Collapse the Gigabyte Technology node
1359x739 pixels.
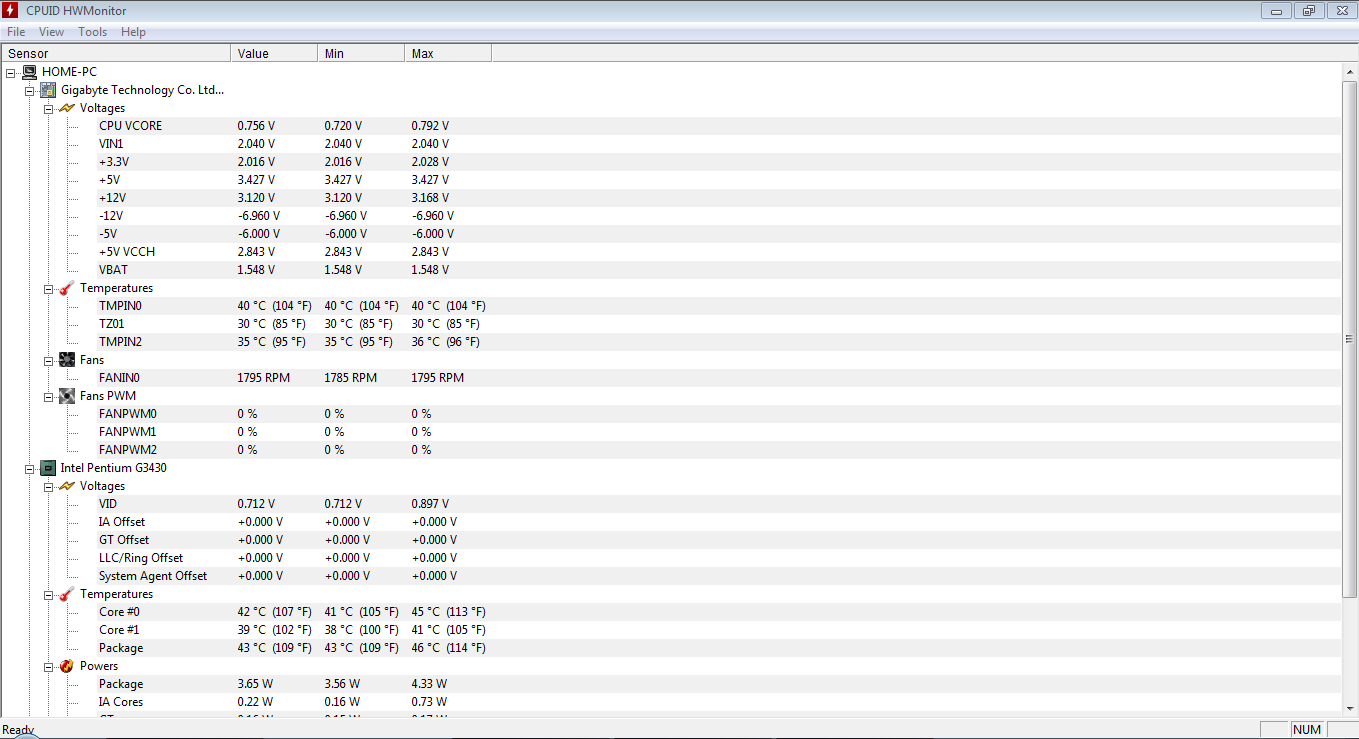(29, 90)
